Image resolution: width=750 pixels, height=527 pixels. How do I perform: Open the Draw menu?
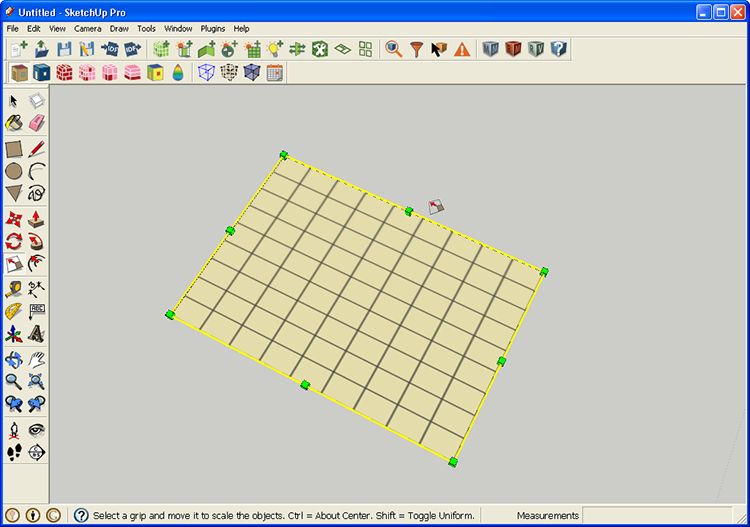[119, 29]
